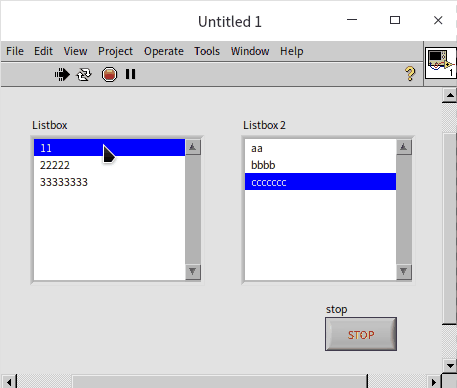This screenshot has width=457, height=388.
Task: Pause the running VI
Action: (130, 74)
